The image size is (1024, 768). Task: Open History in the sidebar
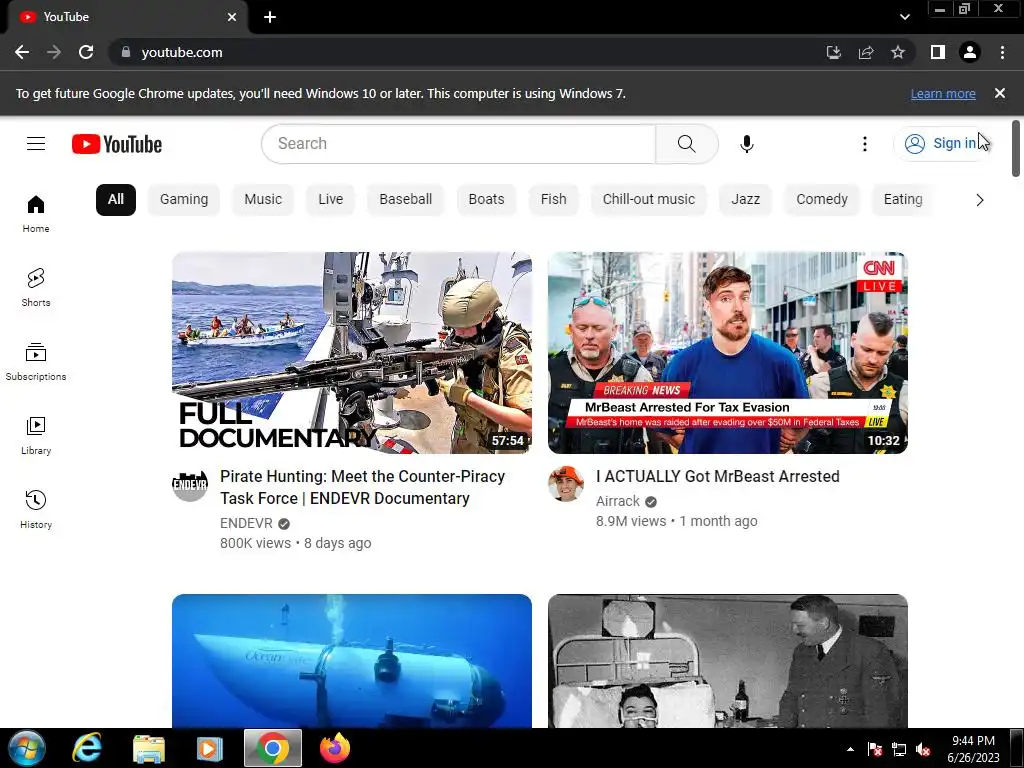[x=36, y=509]
